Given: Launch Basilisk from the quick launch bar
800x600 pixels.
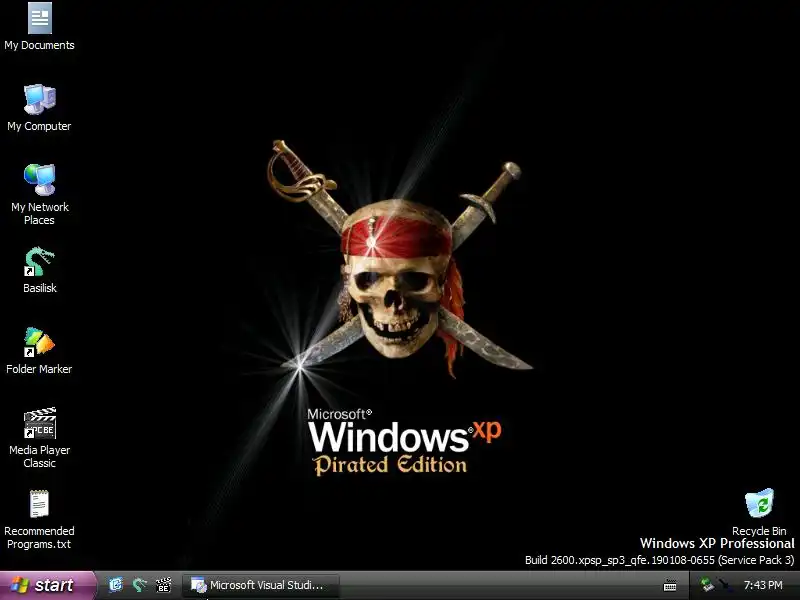Looking at the screenshot, I should click(x=139, y=585).
